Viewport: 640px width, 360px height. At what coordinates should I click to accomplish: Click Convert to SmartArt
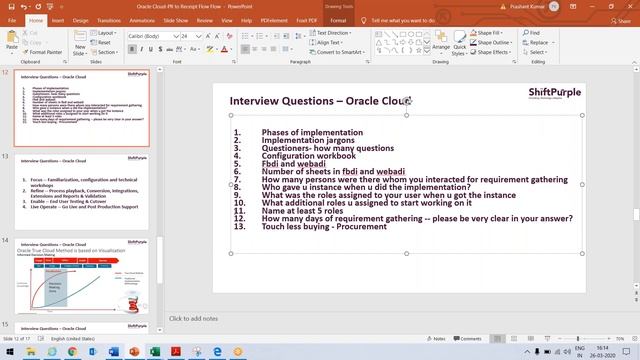tap(337, 52)
